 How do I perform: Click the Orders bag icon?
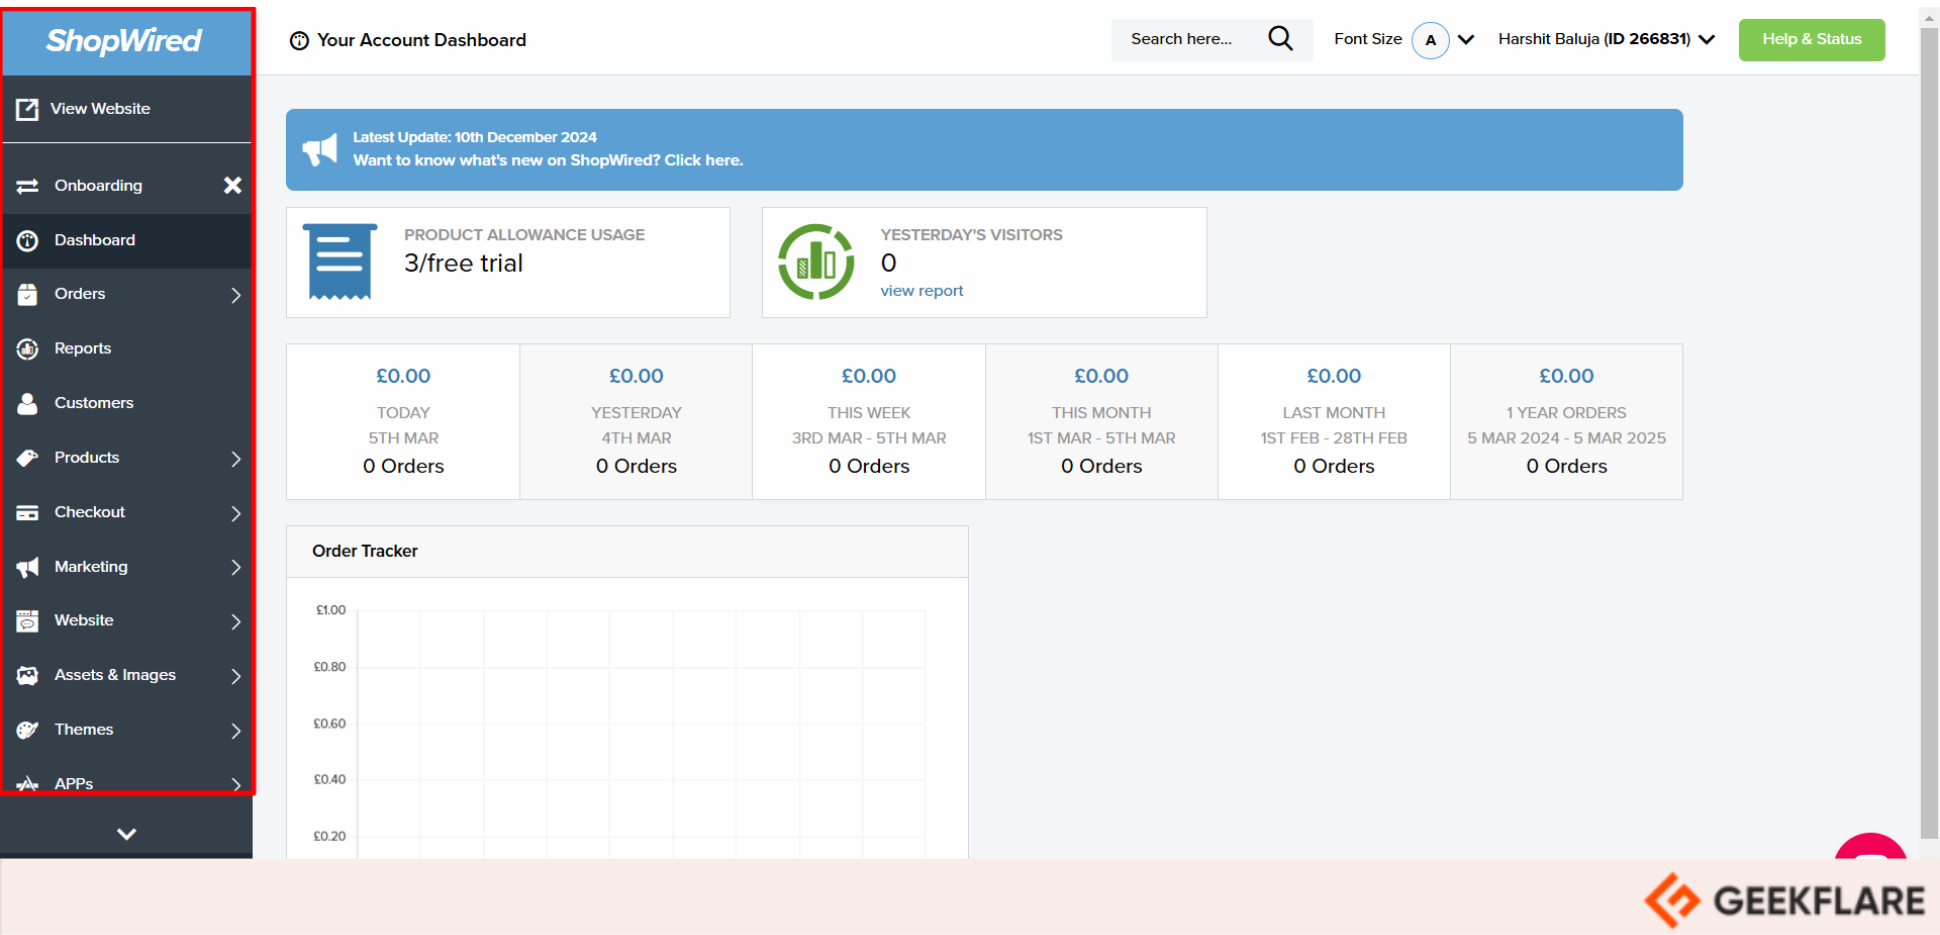27,294
